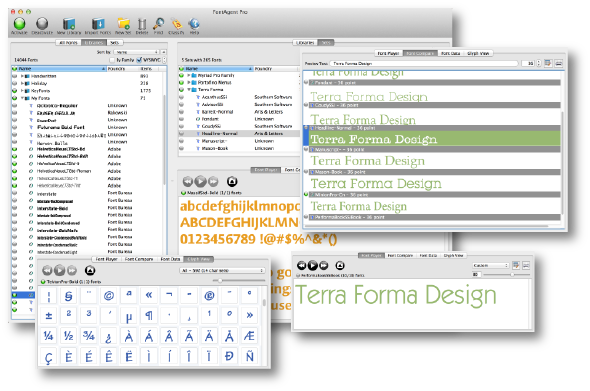Viewport: 590px width, 391px height.
Task: Toggle activation dot for Terra Forma set
Action: click(181, 90)
